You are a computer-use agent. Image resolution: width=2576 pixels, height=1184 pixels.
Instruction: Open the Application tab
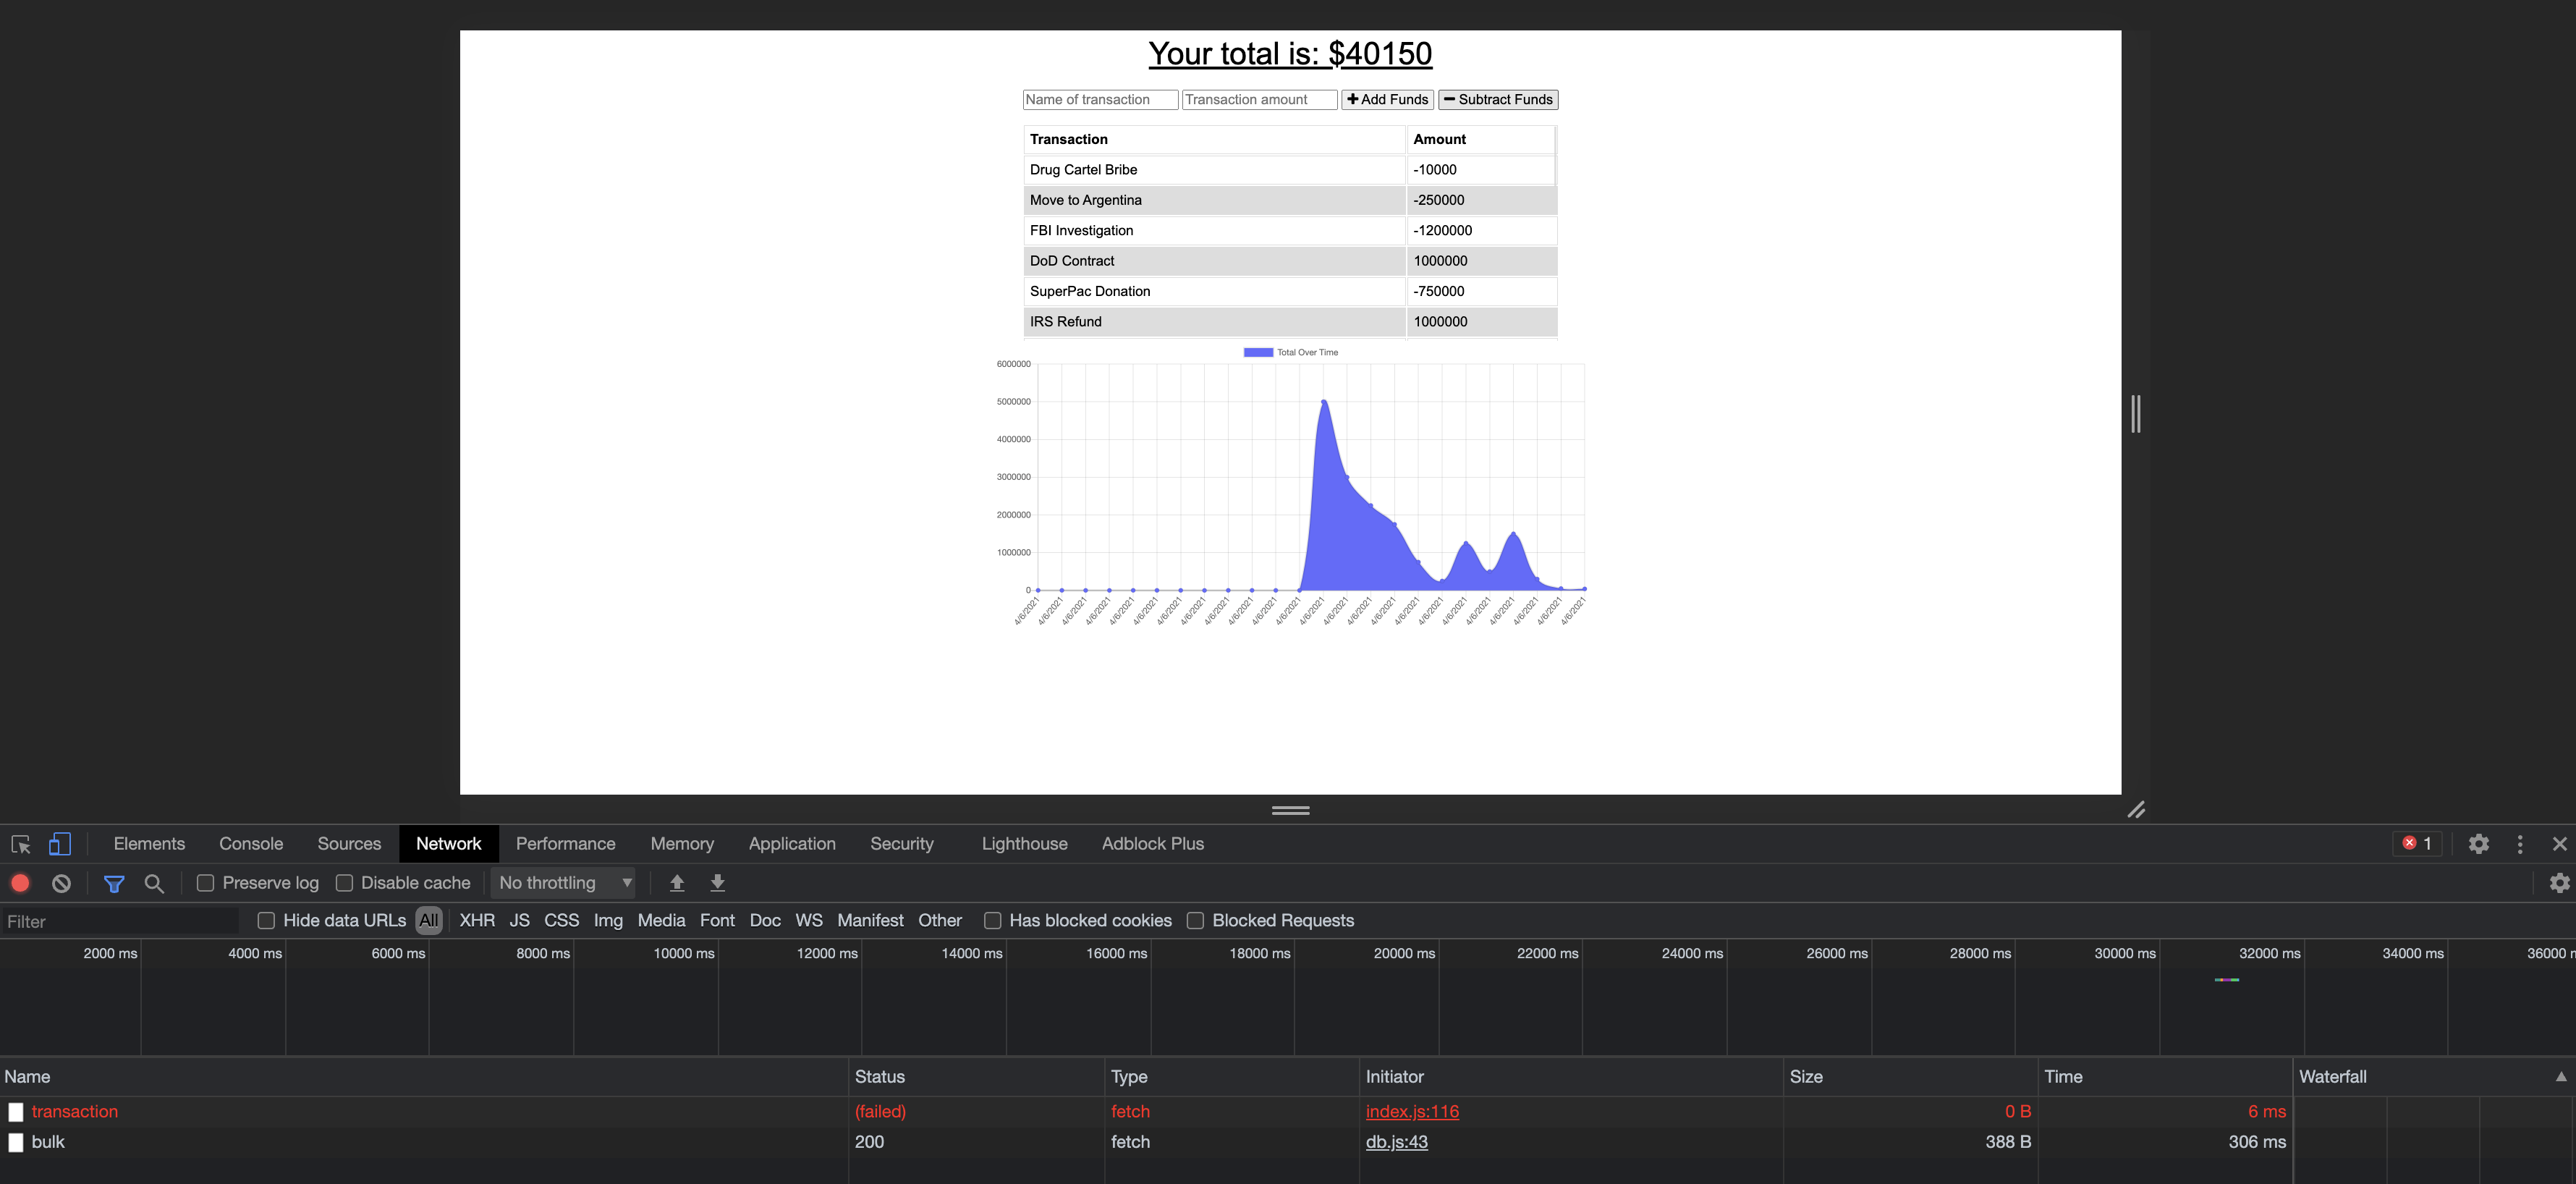pos(791,844)
